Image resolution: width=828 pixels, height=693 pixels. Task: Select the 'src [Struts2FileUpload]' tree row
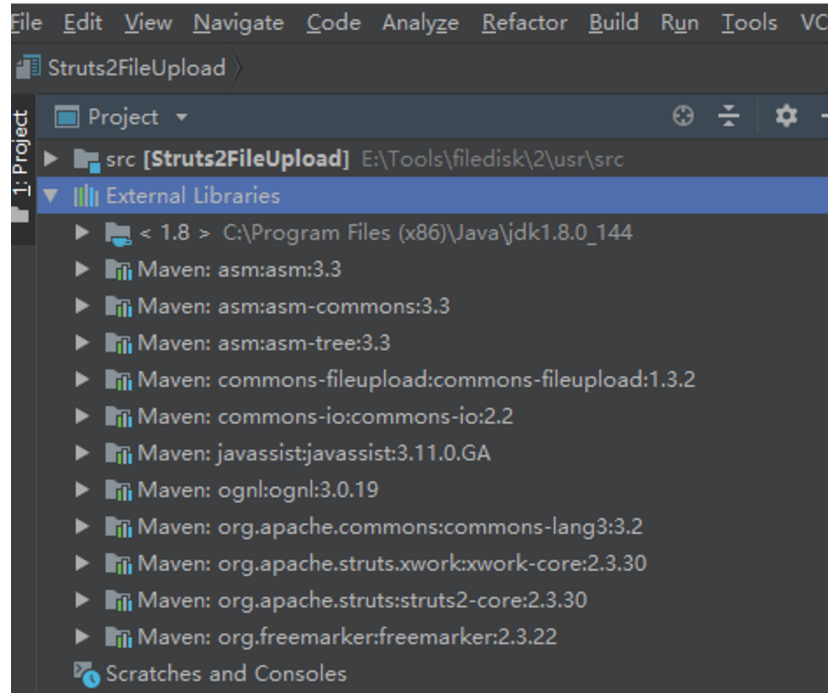point(432,158)
